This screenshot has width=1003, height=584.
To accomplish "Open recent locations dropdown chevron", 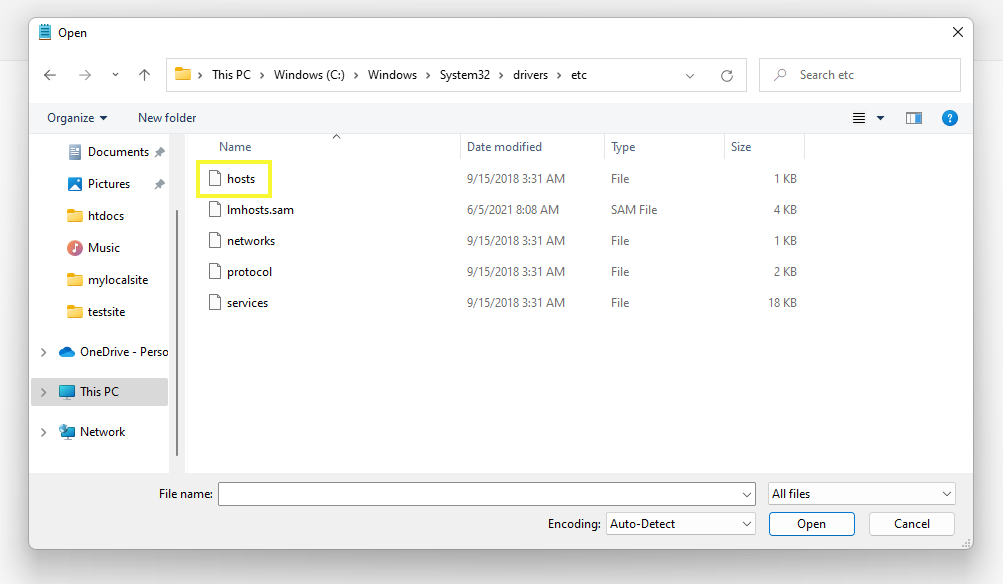I will coord(115,75).
